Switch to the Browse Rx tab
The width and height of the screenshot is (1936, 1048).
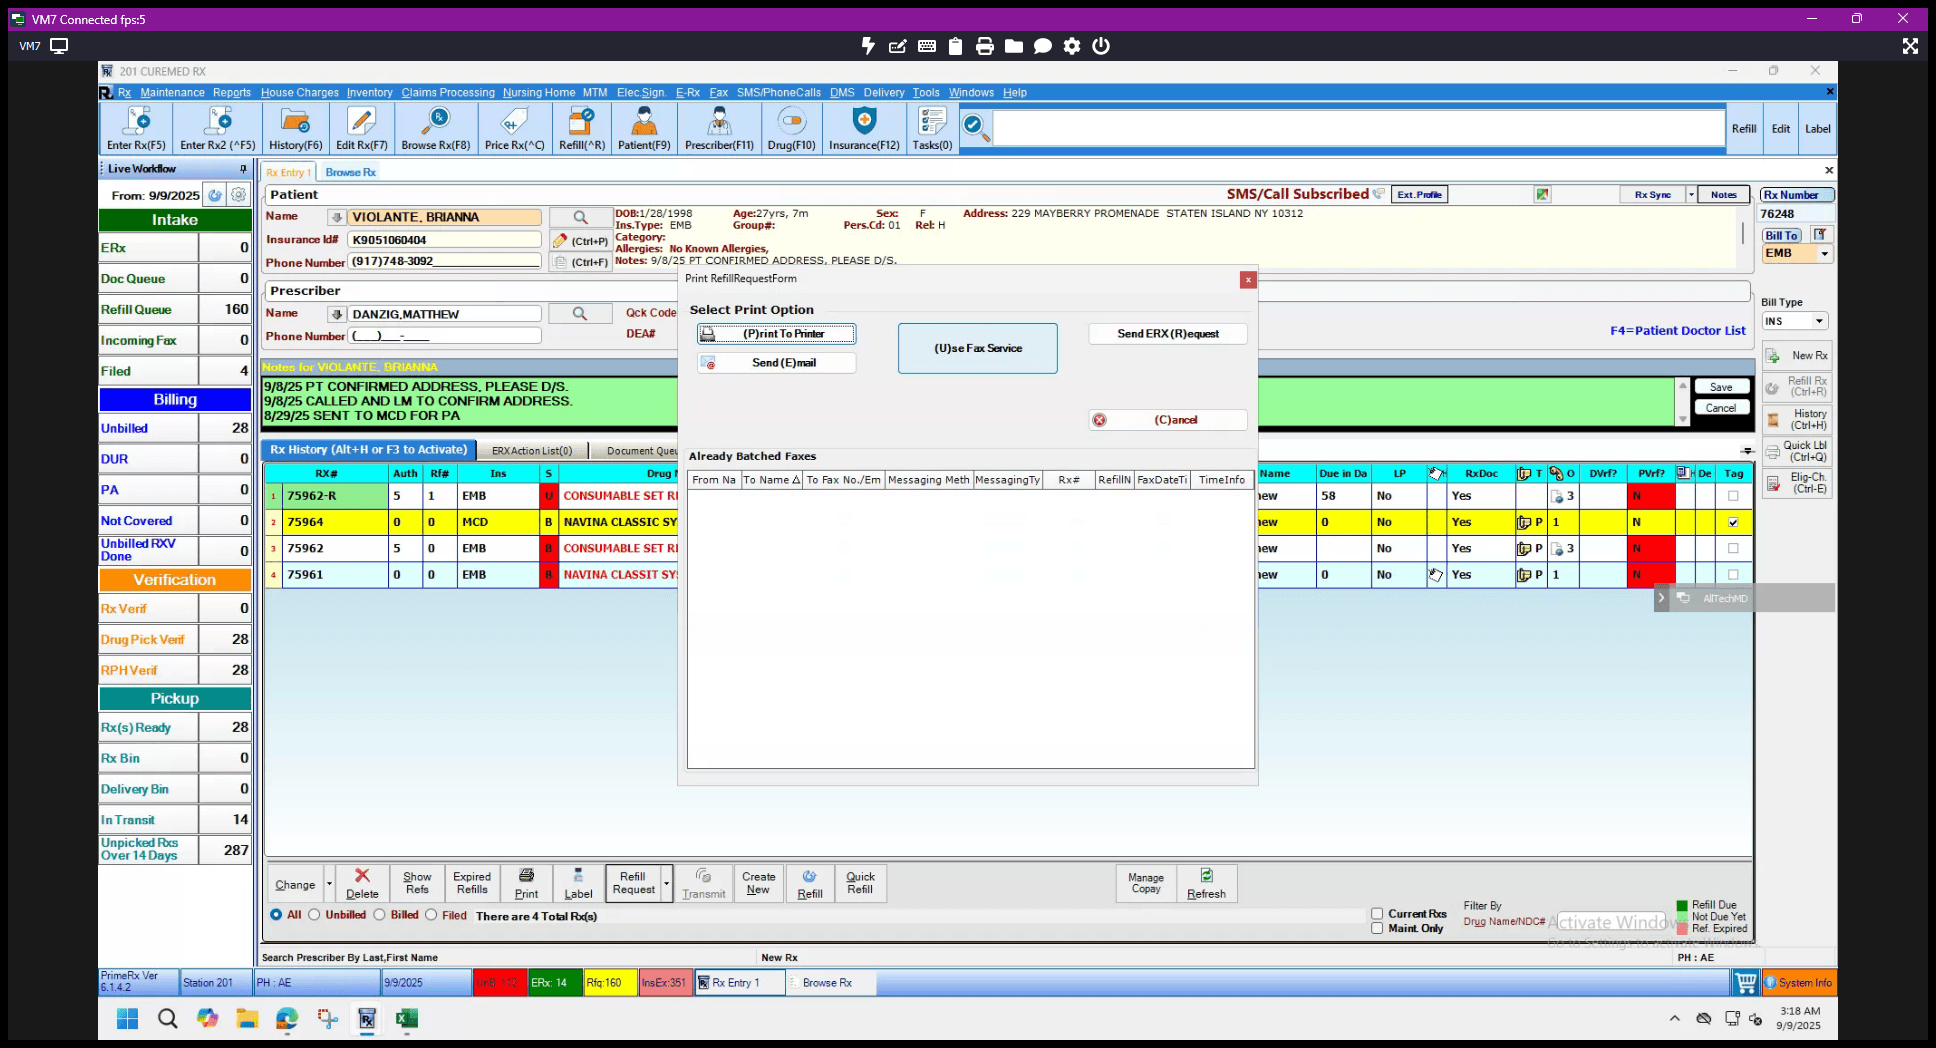coord(350,172)
